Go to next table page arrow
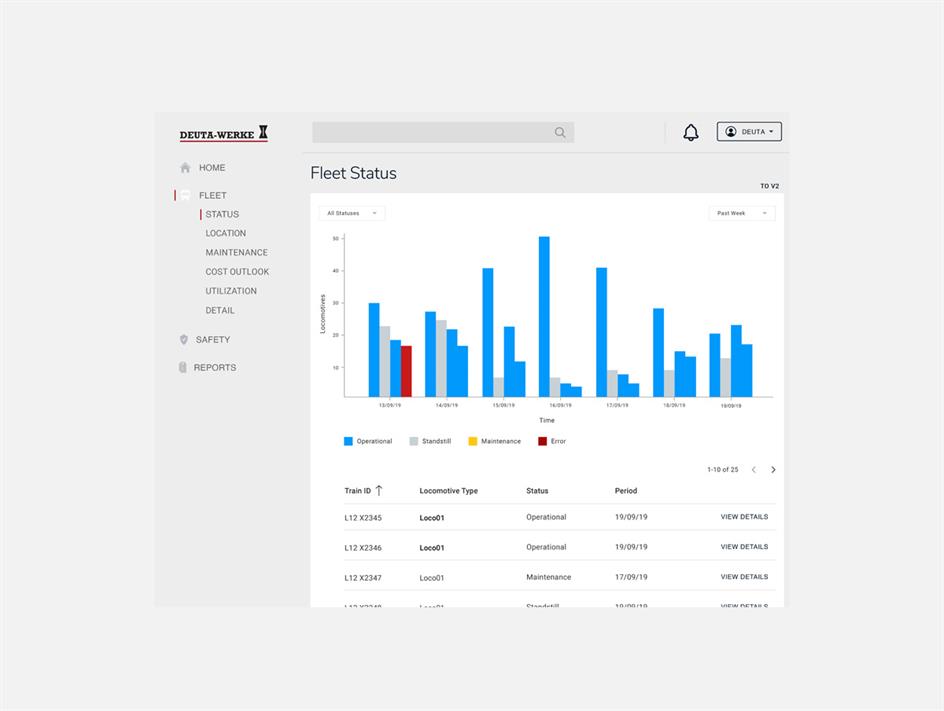The height and width of the screenshot is (711, 944). tap(773, 470)
